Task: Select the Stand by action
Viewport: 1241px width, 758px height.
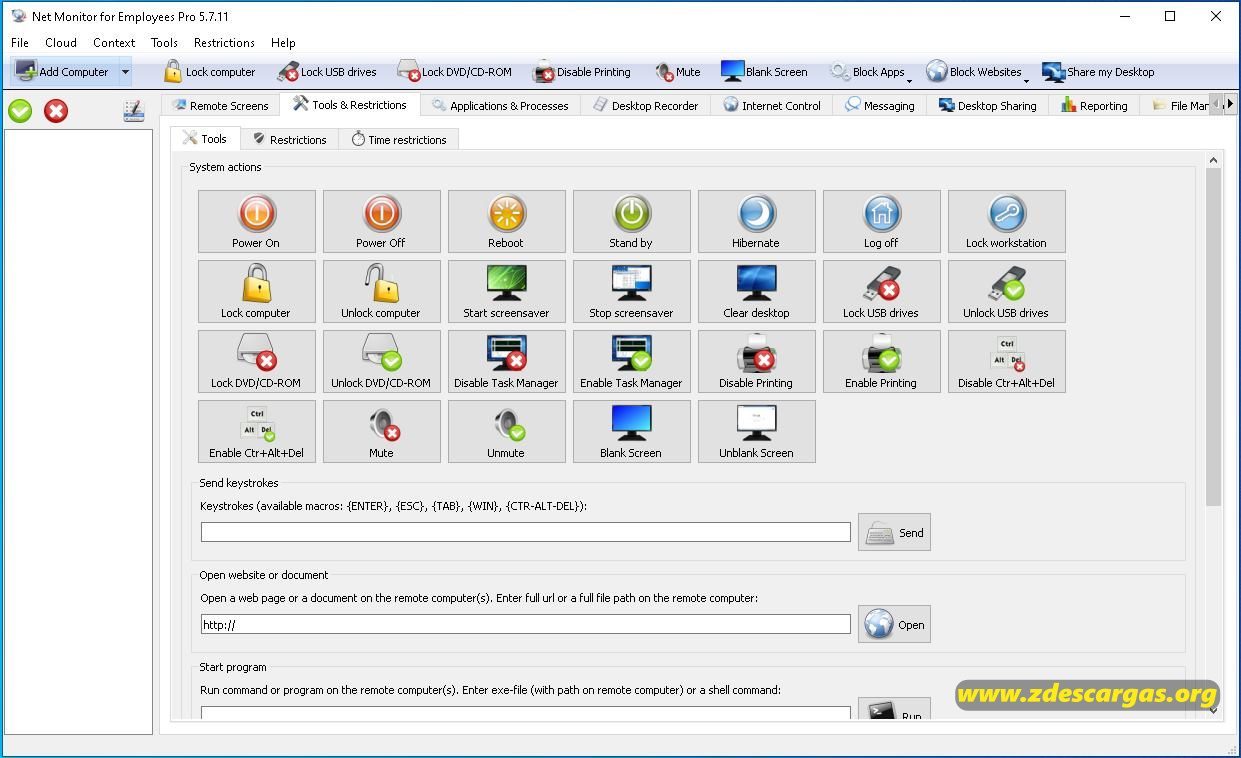Action: click(x=631, y=221)
